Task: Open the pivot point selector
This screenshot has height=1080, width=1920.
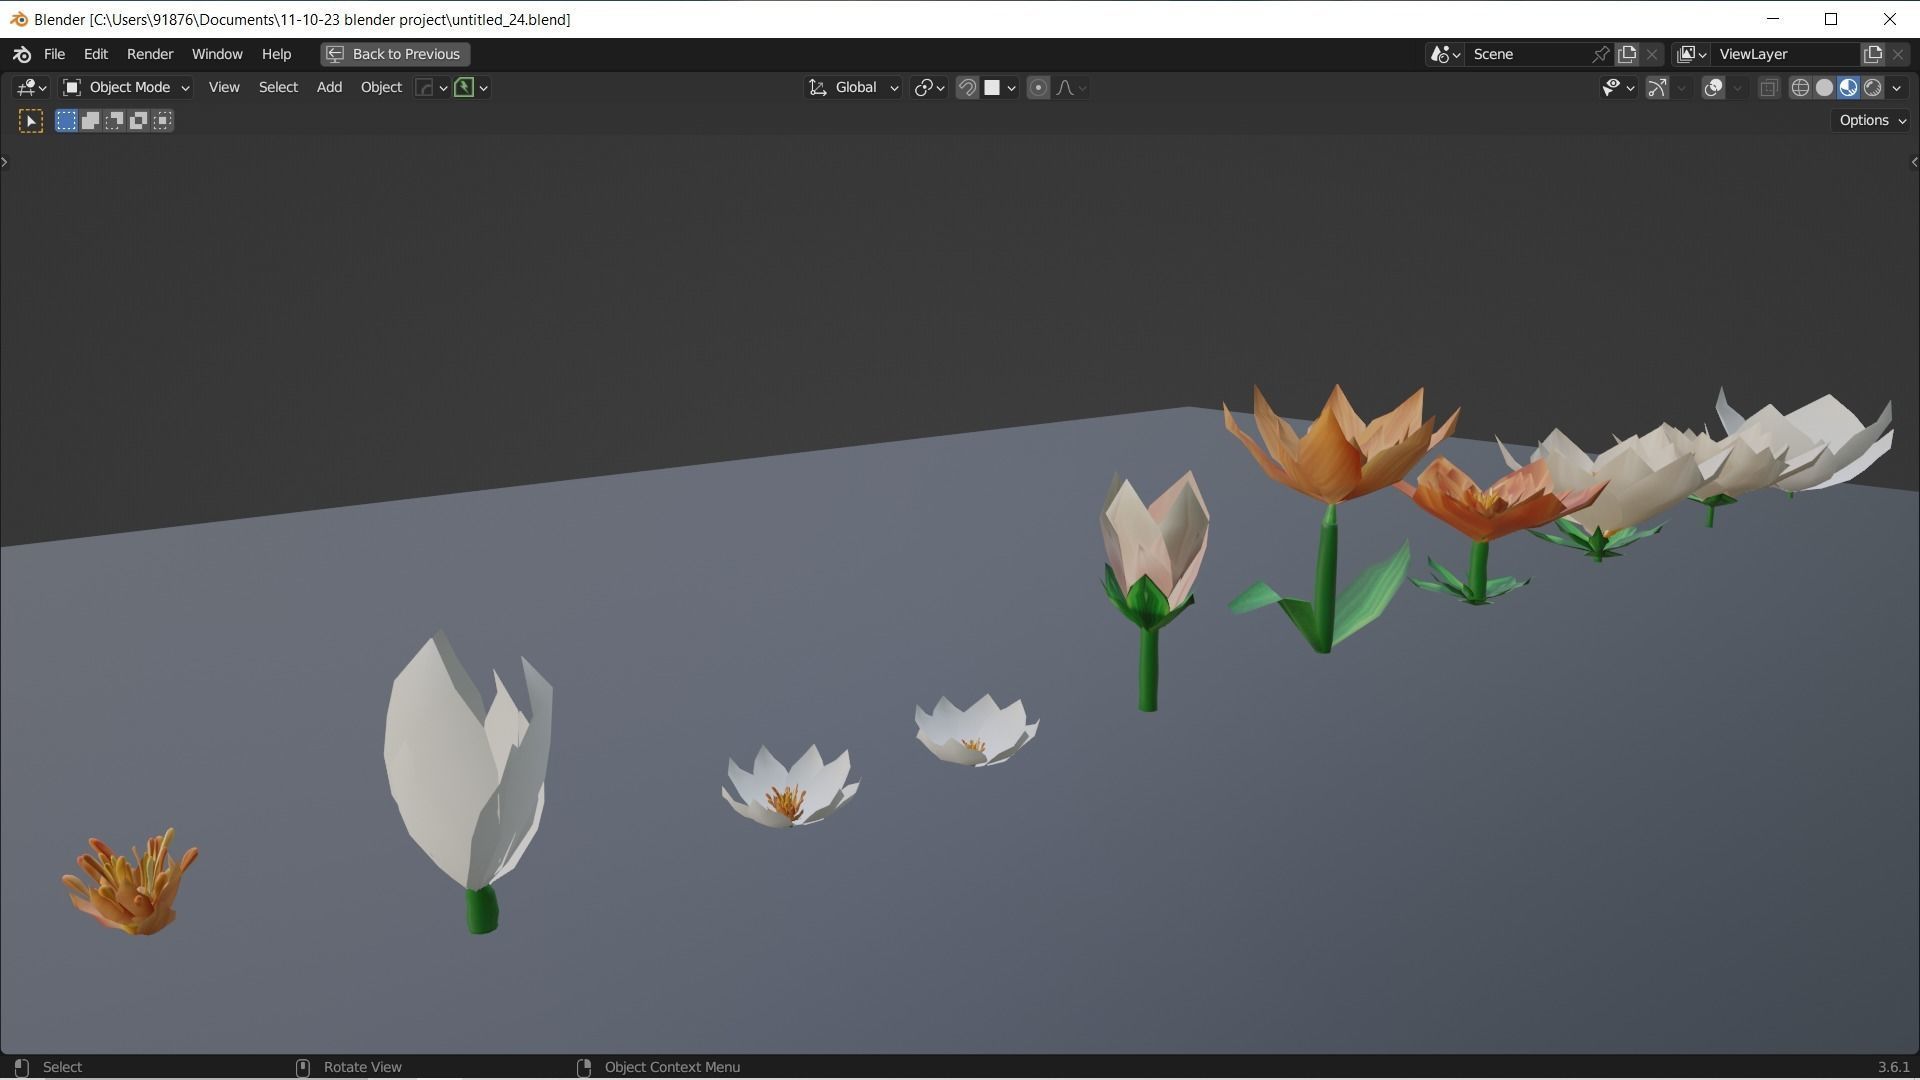Action: click(x=929, y=88)
